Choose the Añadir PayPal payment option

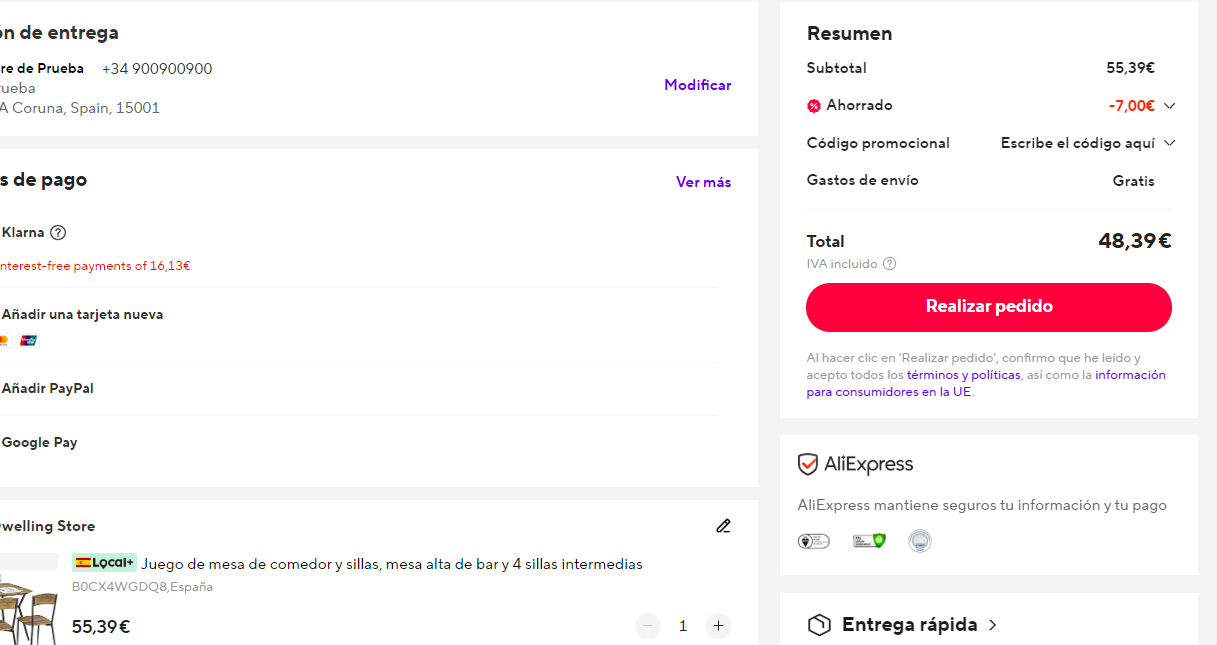tap(48, 388)
